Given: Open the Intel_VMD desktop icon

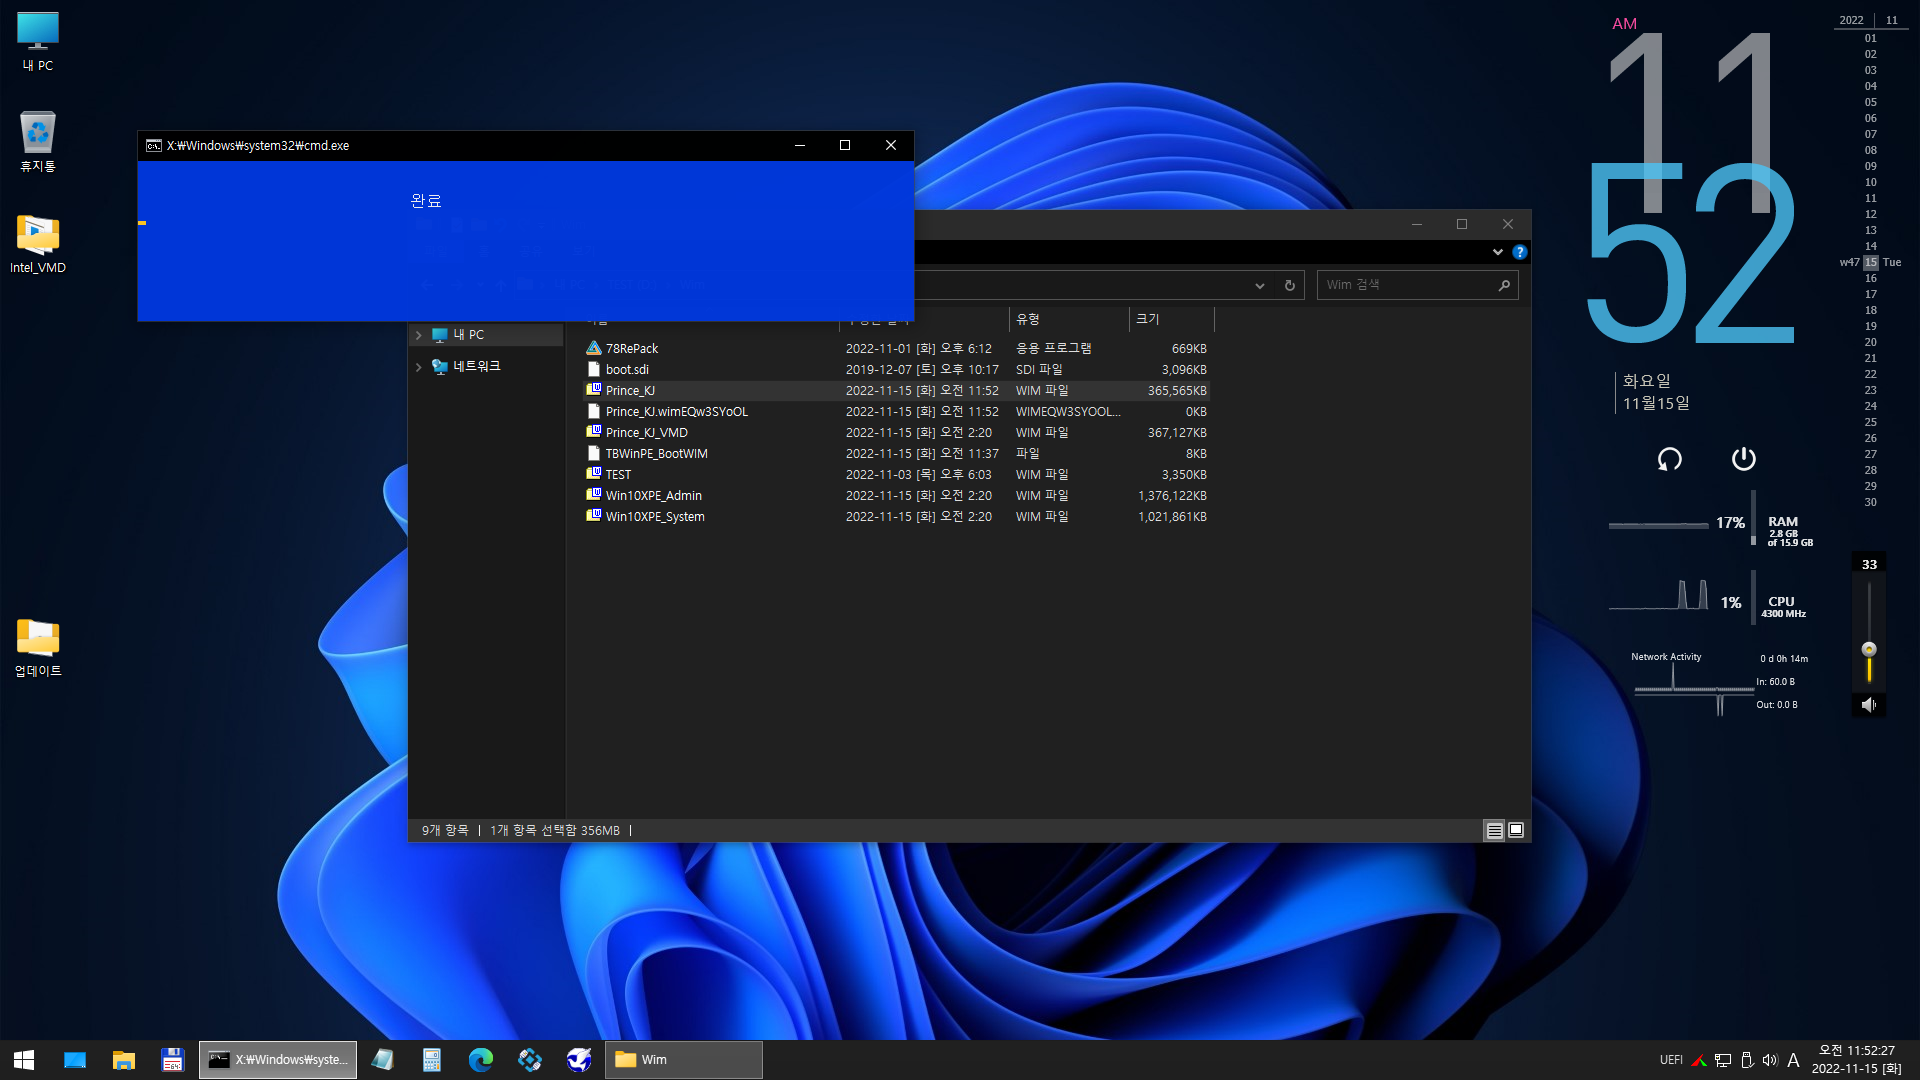Looking at the screenshot, I should pos(38,243).
